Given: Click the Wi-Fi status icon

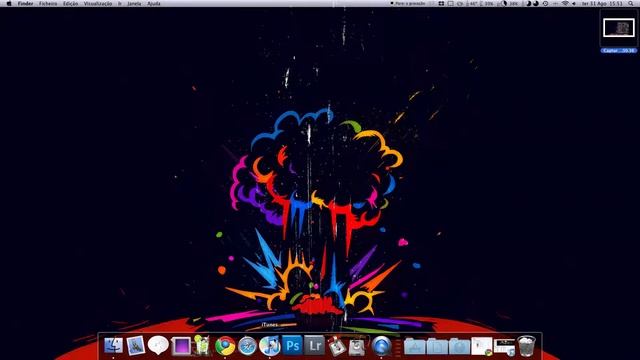Looking at the screenshot, I should point(565,3).
